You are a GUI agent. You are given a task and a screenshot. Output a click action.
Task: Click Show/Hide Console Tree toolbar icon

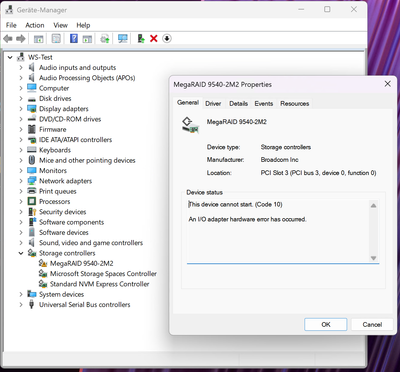click(x=39, y=39)
